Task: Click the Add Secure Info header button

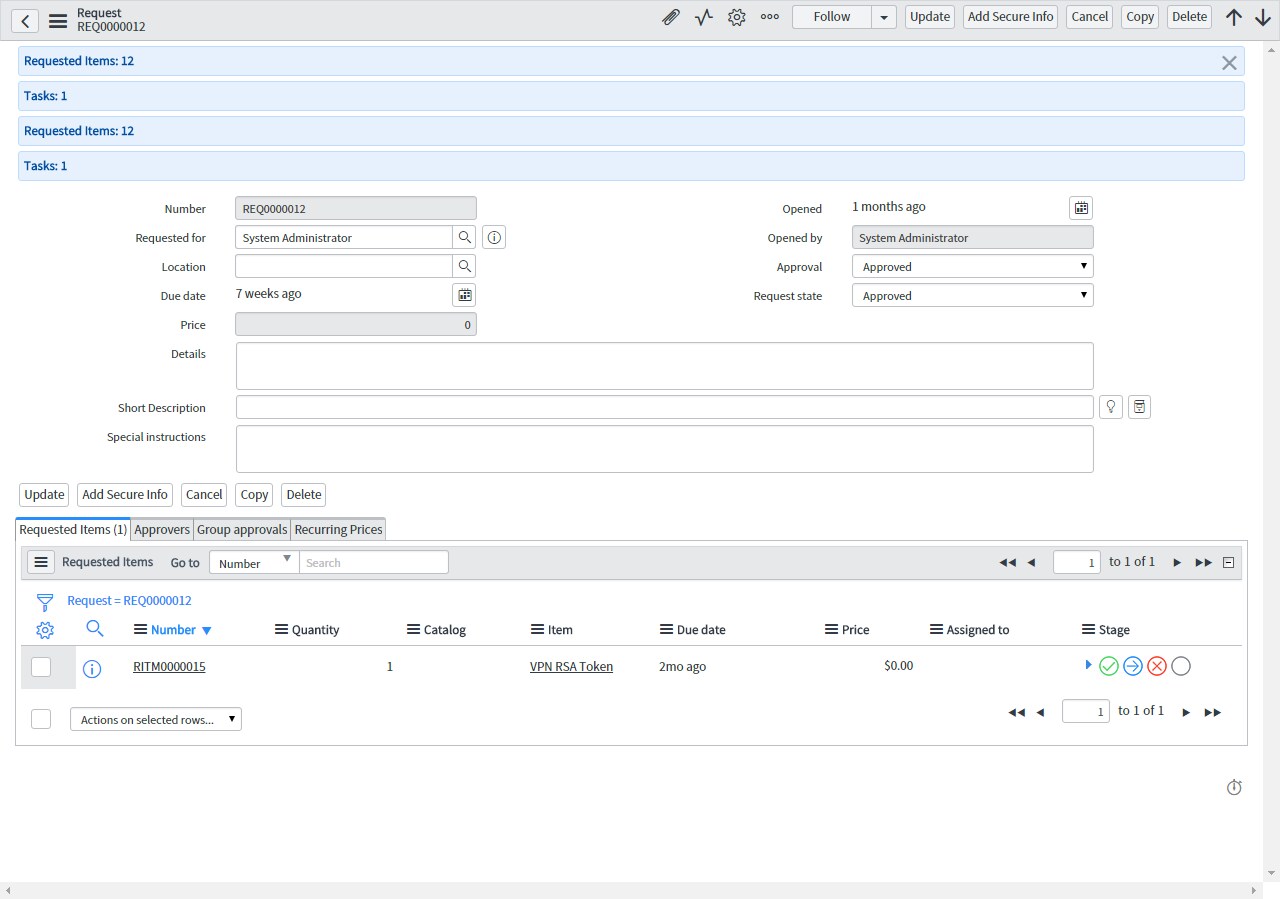Action: (1010, 17)
